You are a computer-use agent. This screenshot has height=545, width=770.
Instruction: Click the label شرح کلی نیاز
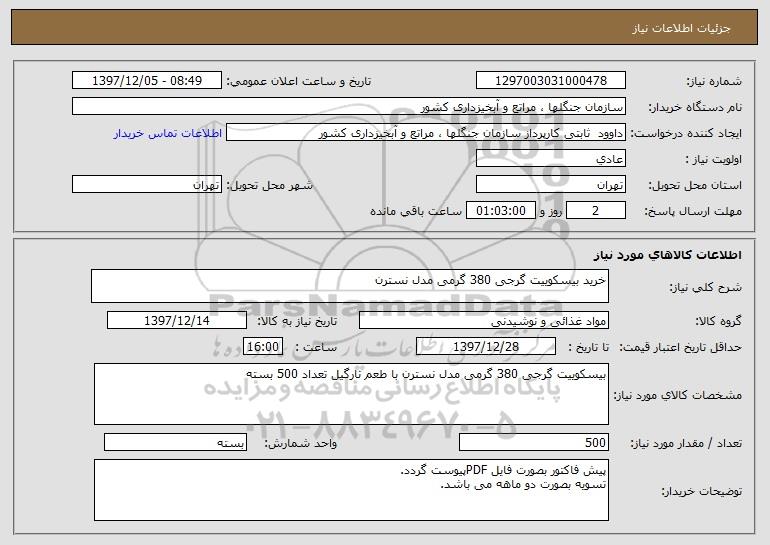(706, 287)
